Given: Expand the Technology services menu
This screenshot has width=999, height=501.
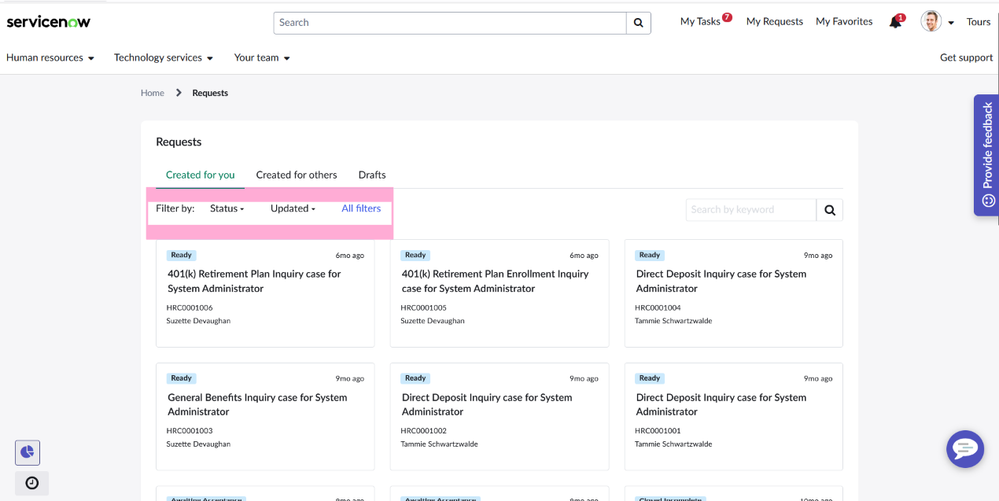Looking at the screenshot, I should click(163, 57).
